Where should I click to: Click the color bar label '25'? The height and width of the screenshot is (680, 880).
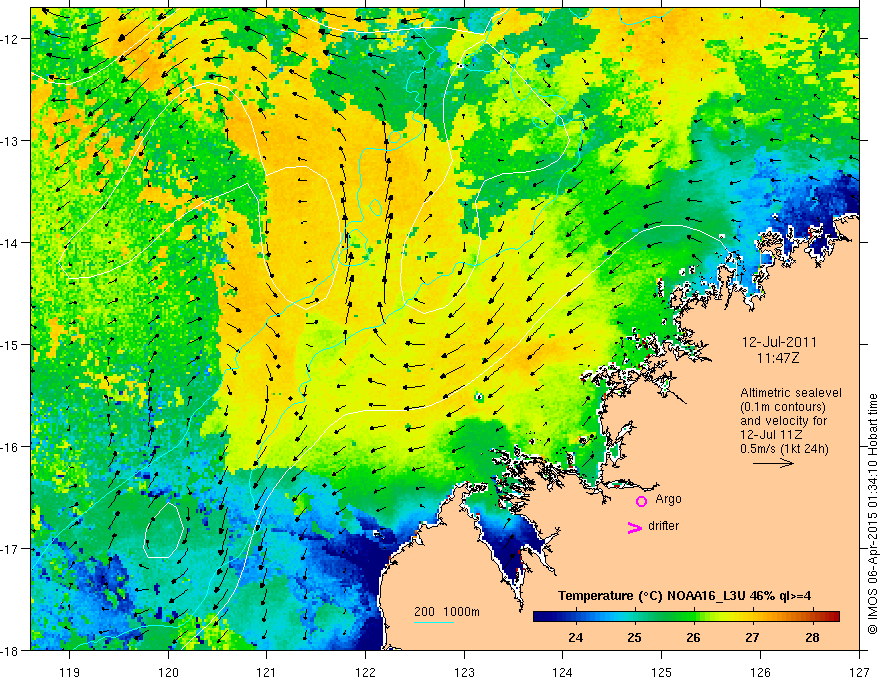click(x=634, y=637)
